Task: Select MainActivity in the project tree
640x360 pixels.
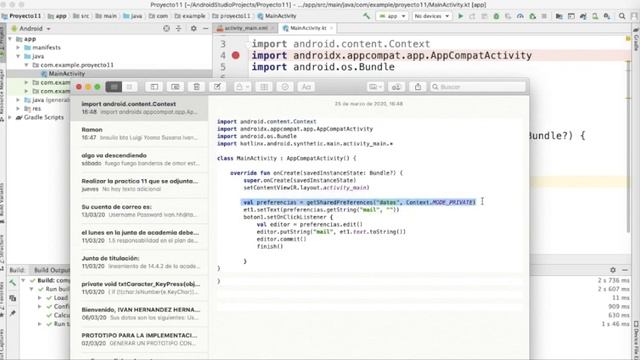Action: pyautogui.click(x=66, y=73)
